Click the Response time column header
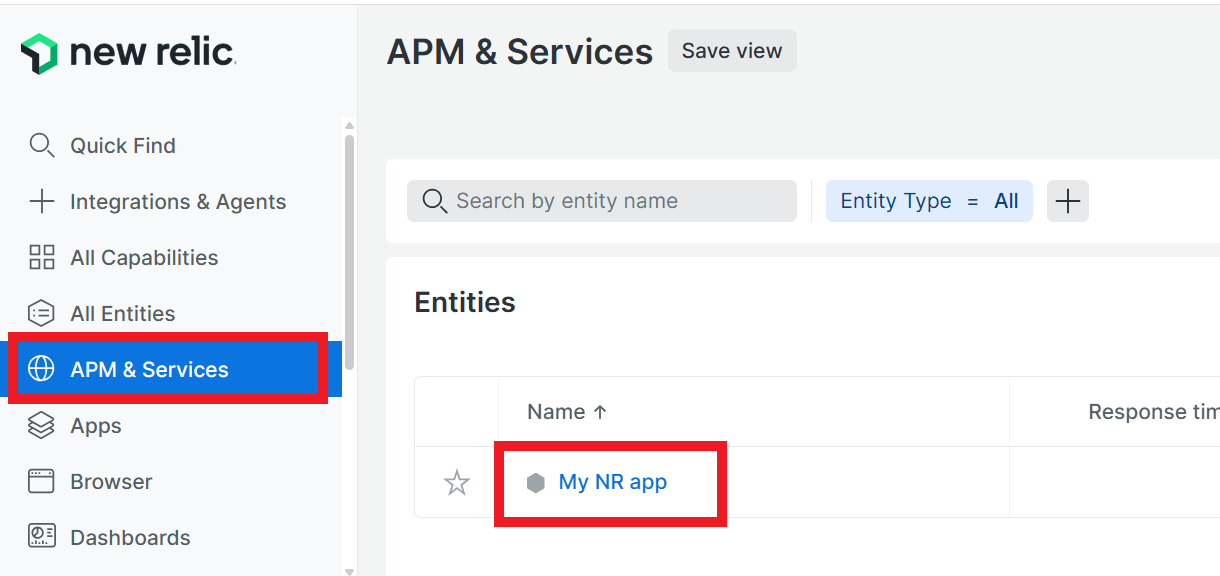This screenshot has width=1220, height=576. pos(1154,412)
